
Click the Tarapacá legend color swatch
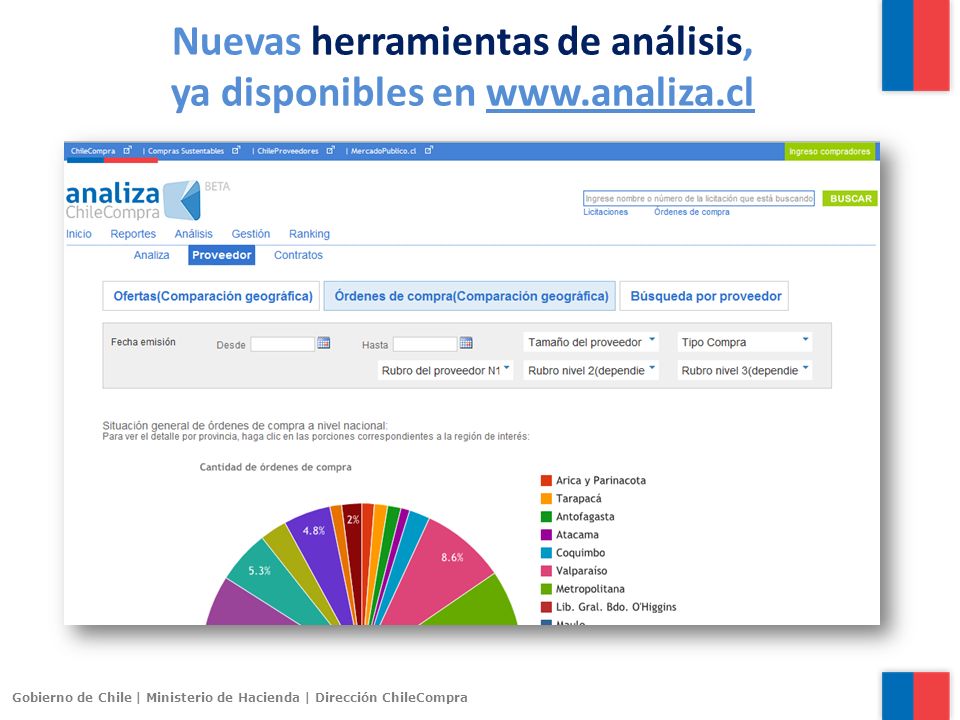point(547,498)
